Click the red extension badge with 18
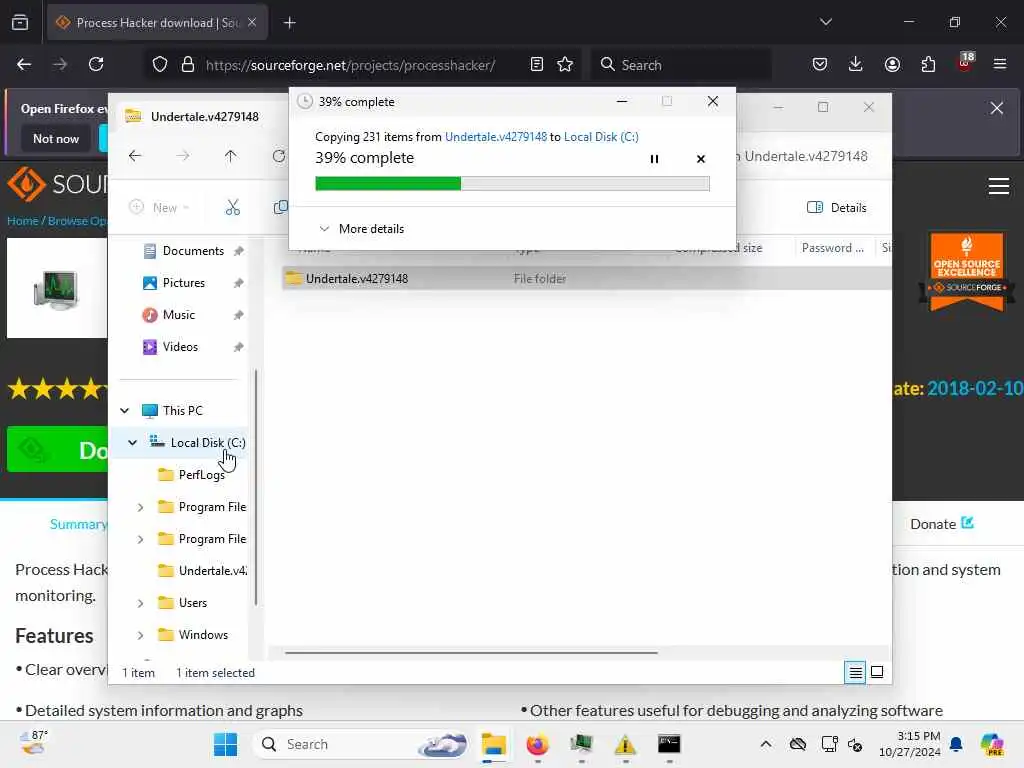 [x=965, y=62]
